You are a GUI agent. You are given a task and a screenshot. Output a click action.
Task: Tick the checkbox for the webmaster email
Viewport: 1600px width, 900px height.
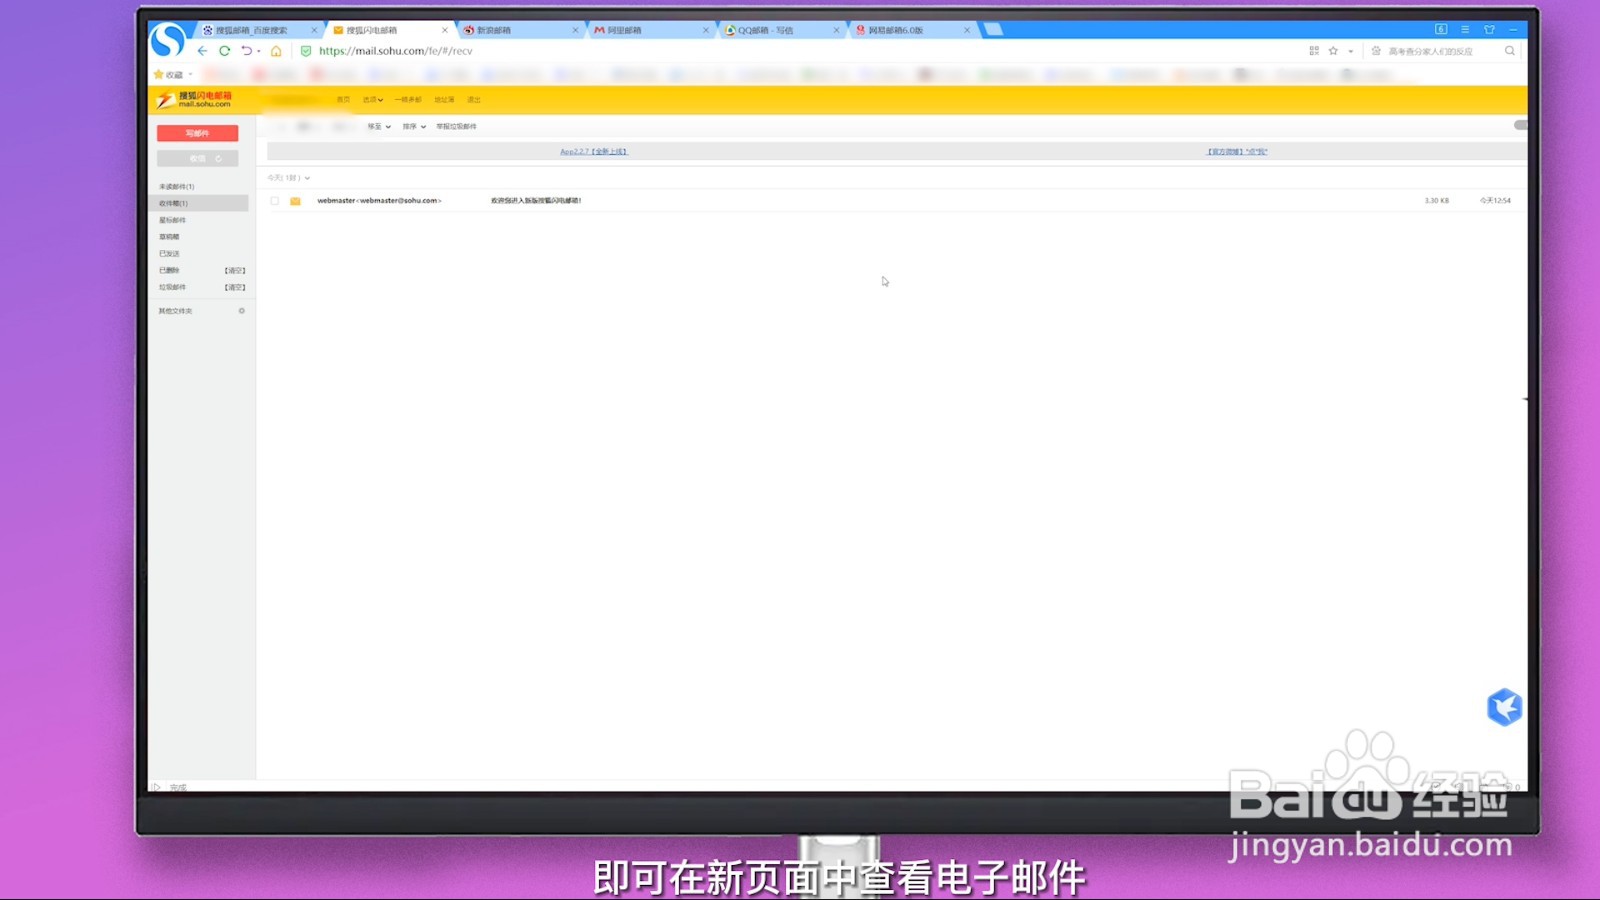pyautogui.click(x=275, y=201)
